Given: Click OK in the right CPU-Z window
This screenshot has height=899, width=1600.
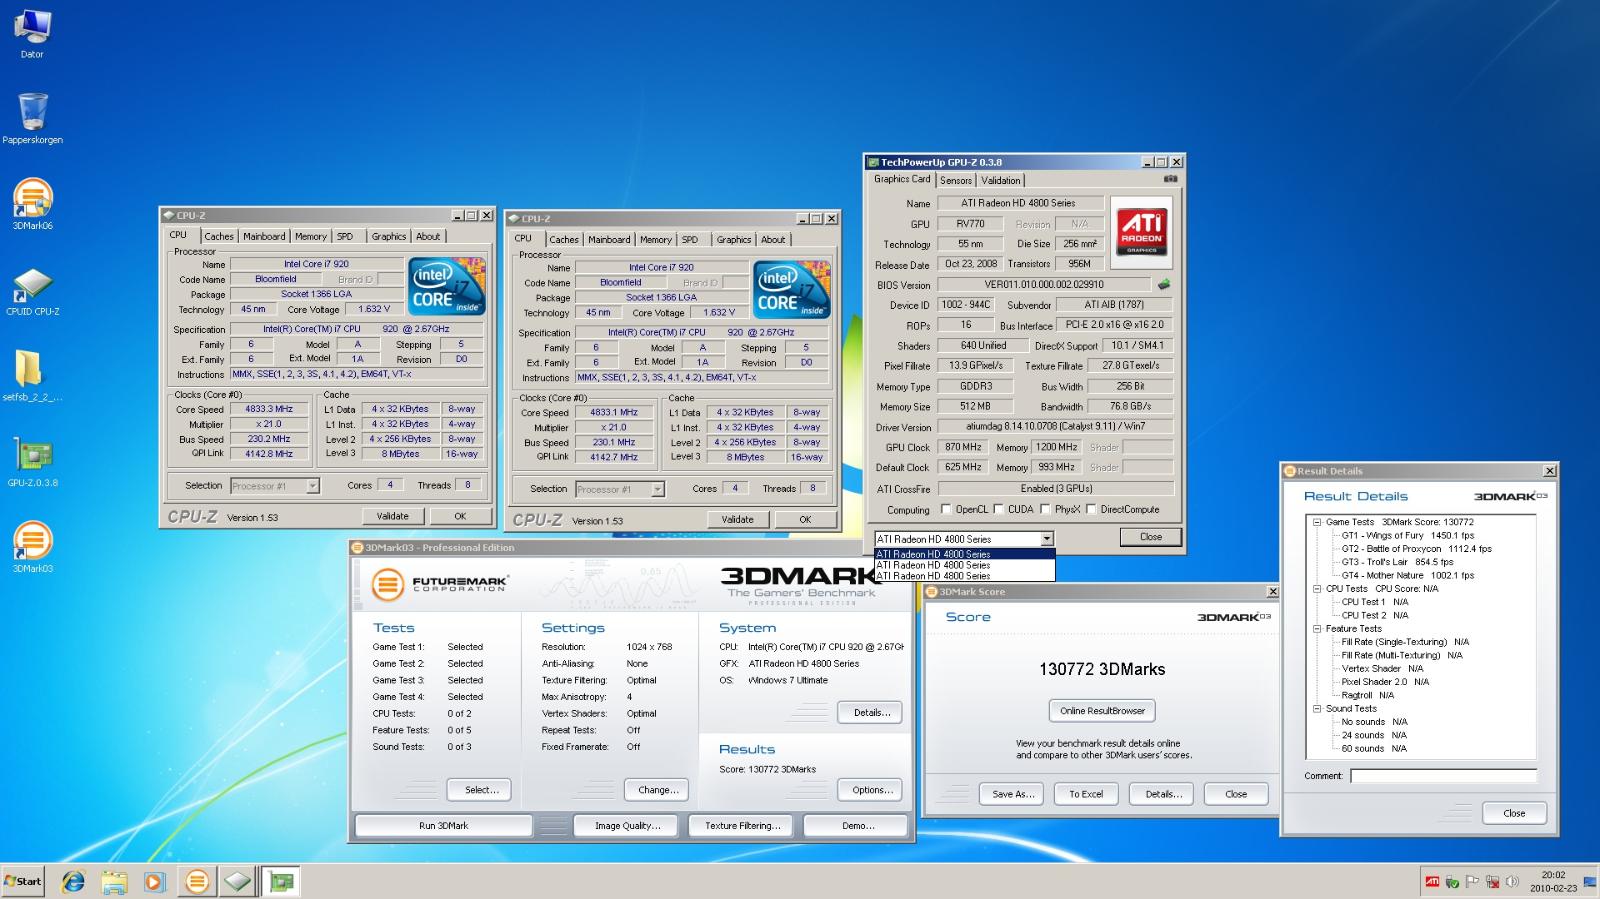Looking at the screenshot, I should coord(805,520).
